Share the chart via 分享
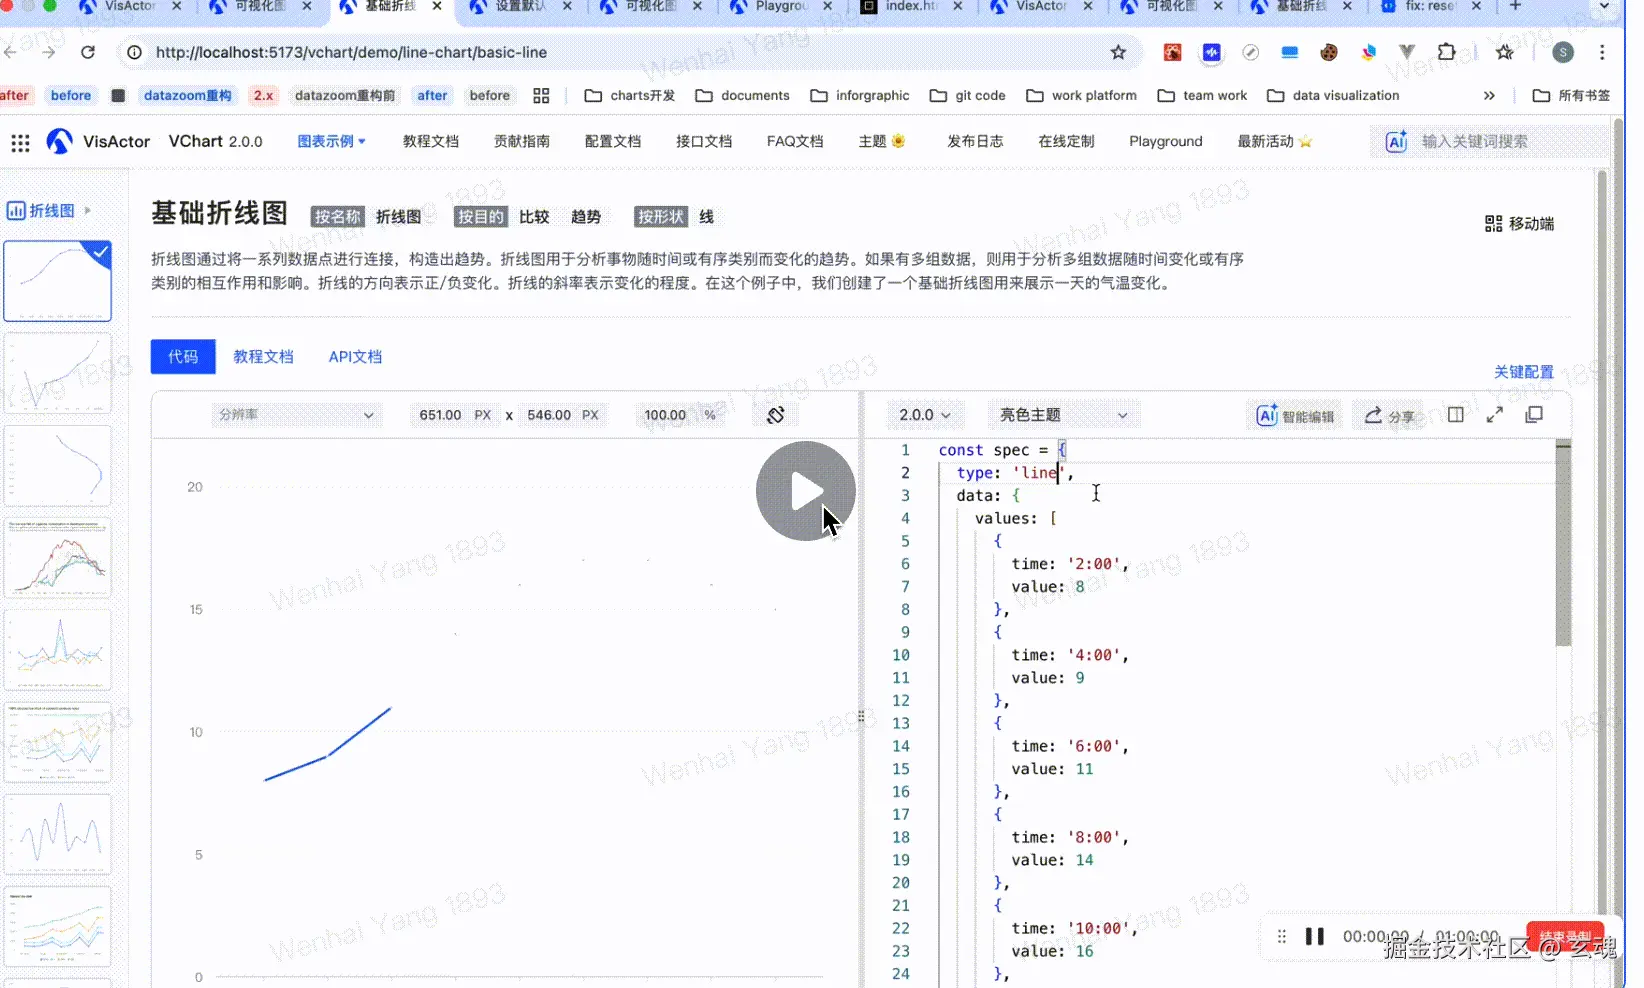Screen dimensions: 1644x988 pos(1390,415)
